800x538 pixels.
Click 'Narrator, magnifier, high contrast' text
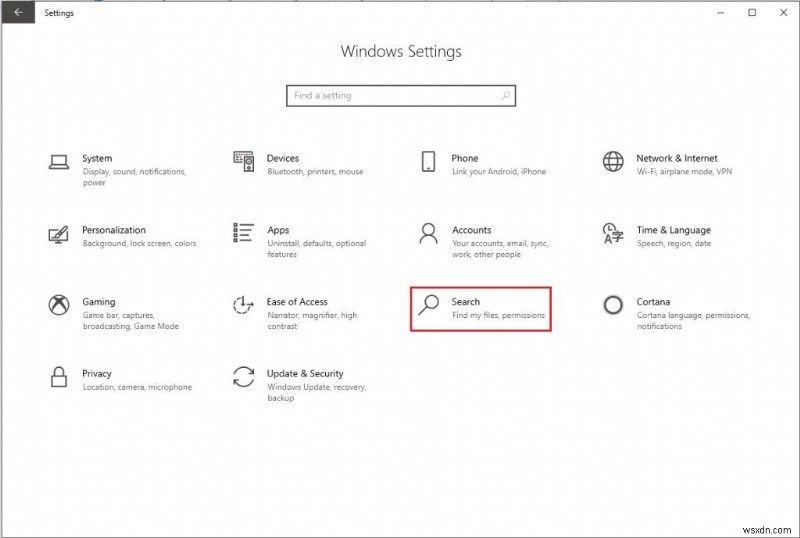pyautogui.click(x=312, y=321)
